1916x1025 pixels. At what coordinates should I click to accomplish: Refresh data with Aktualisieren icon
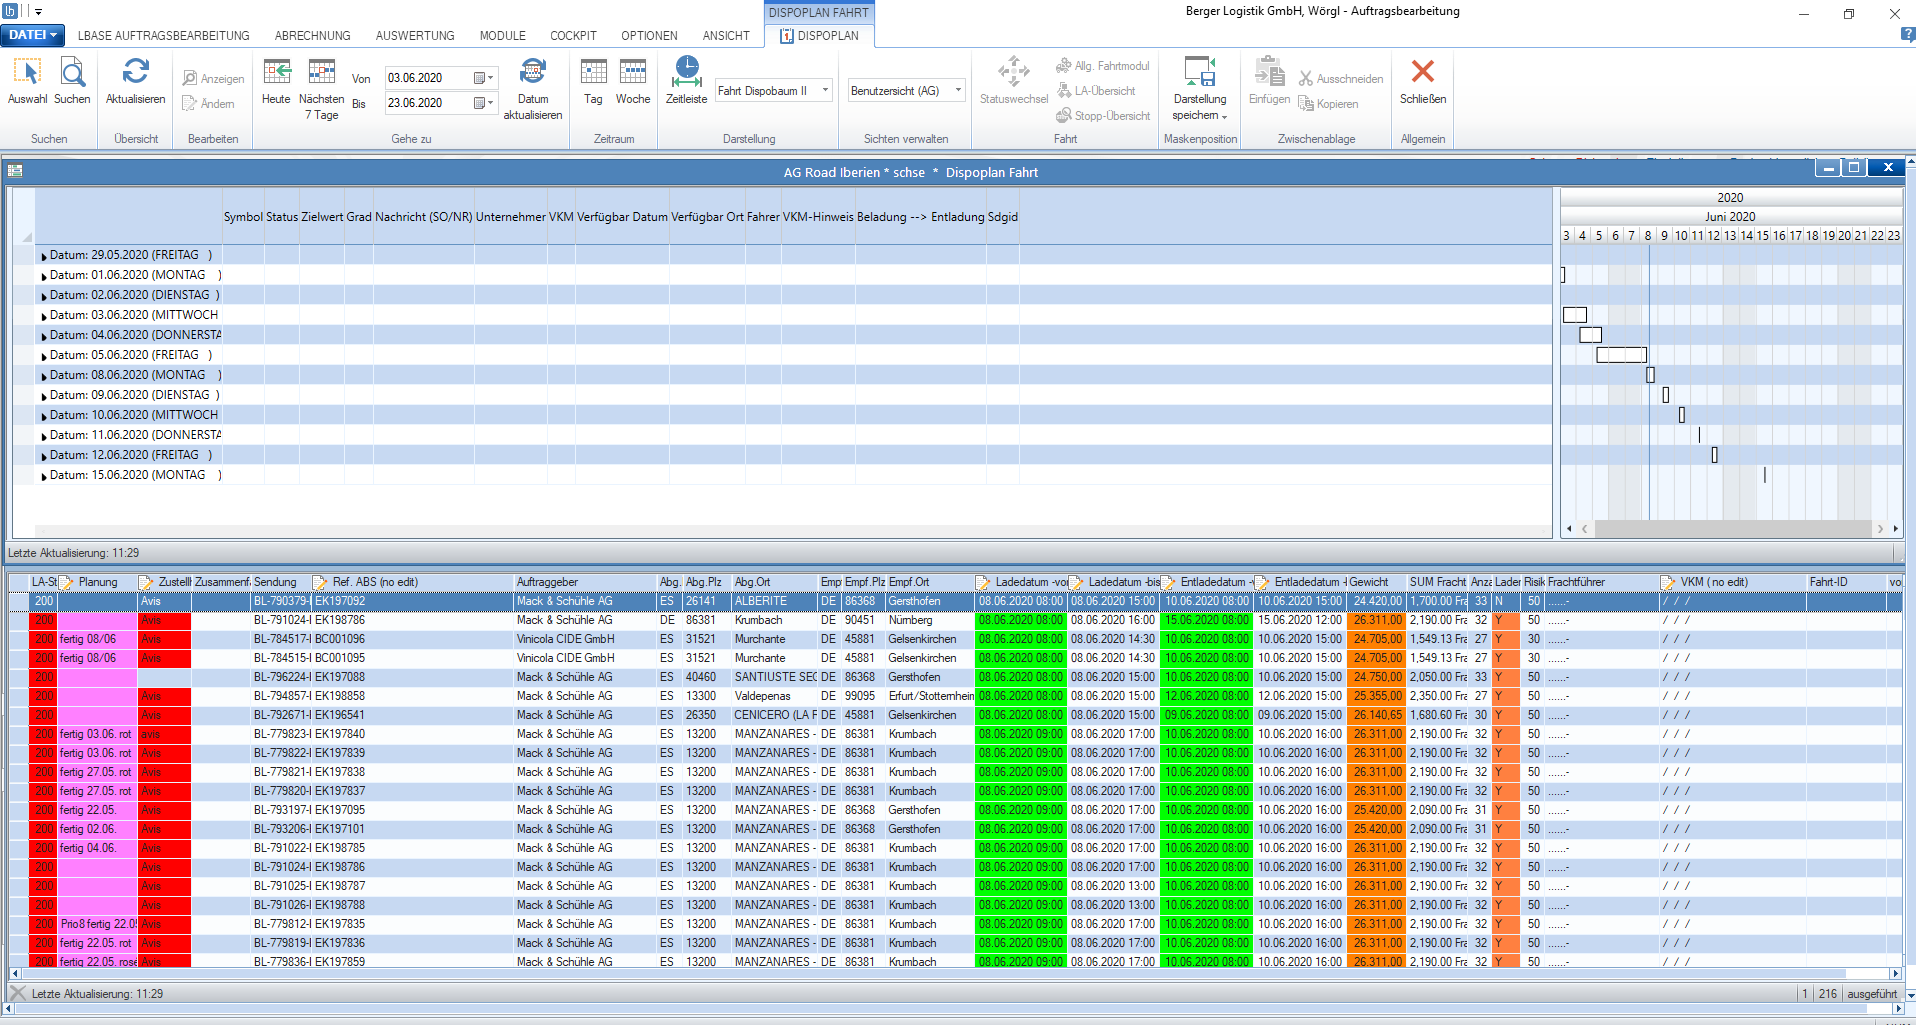click(135, 72)
